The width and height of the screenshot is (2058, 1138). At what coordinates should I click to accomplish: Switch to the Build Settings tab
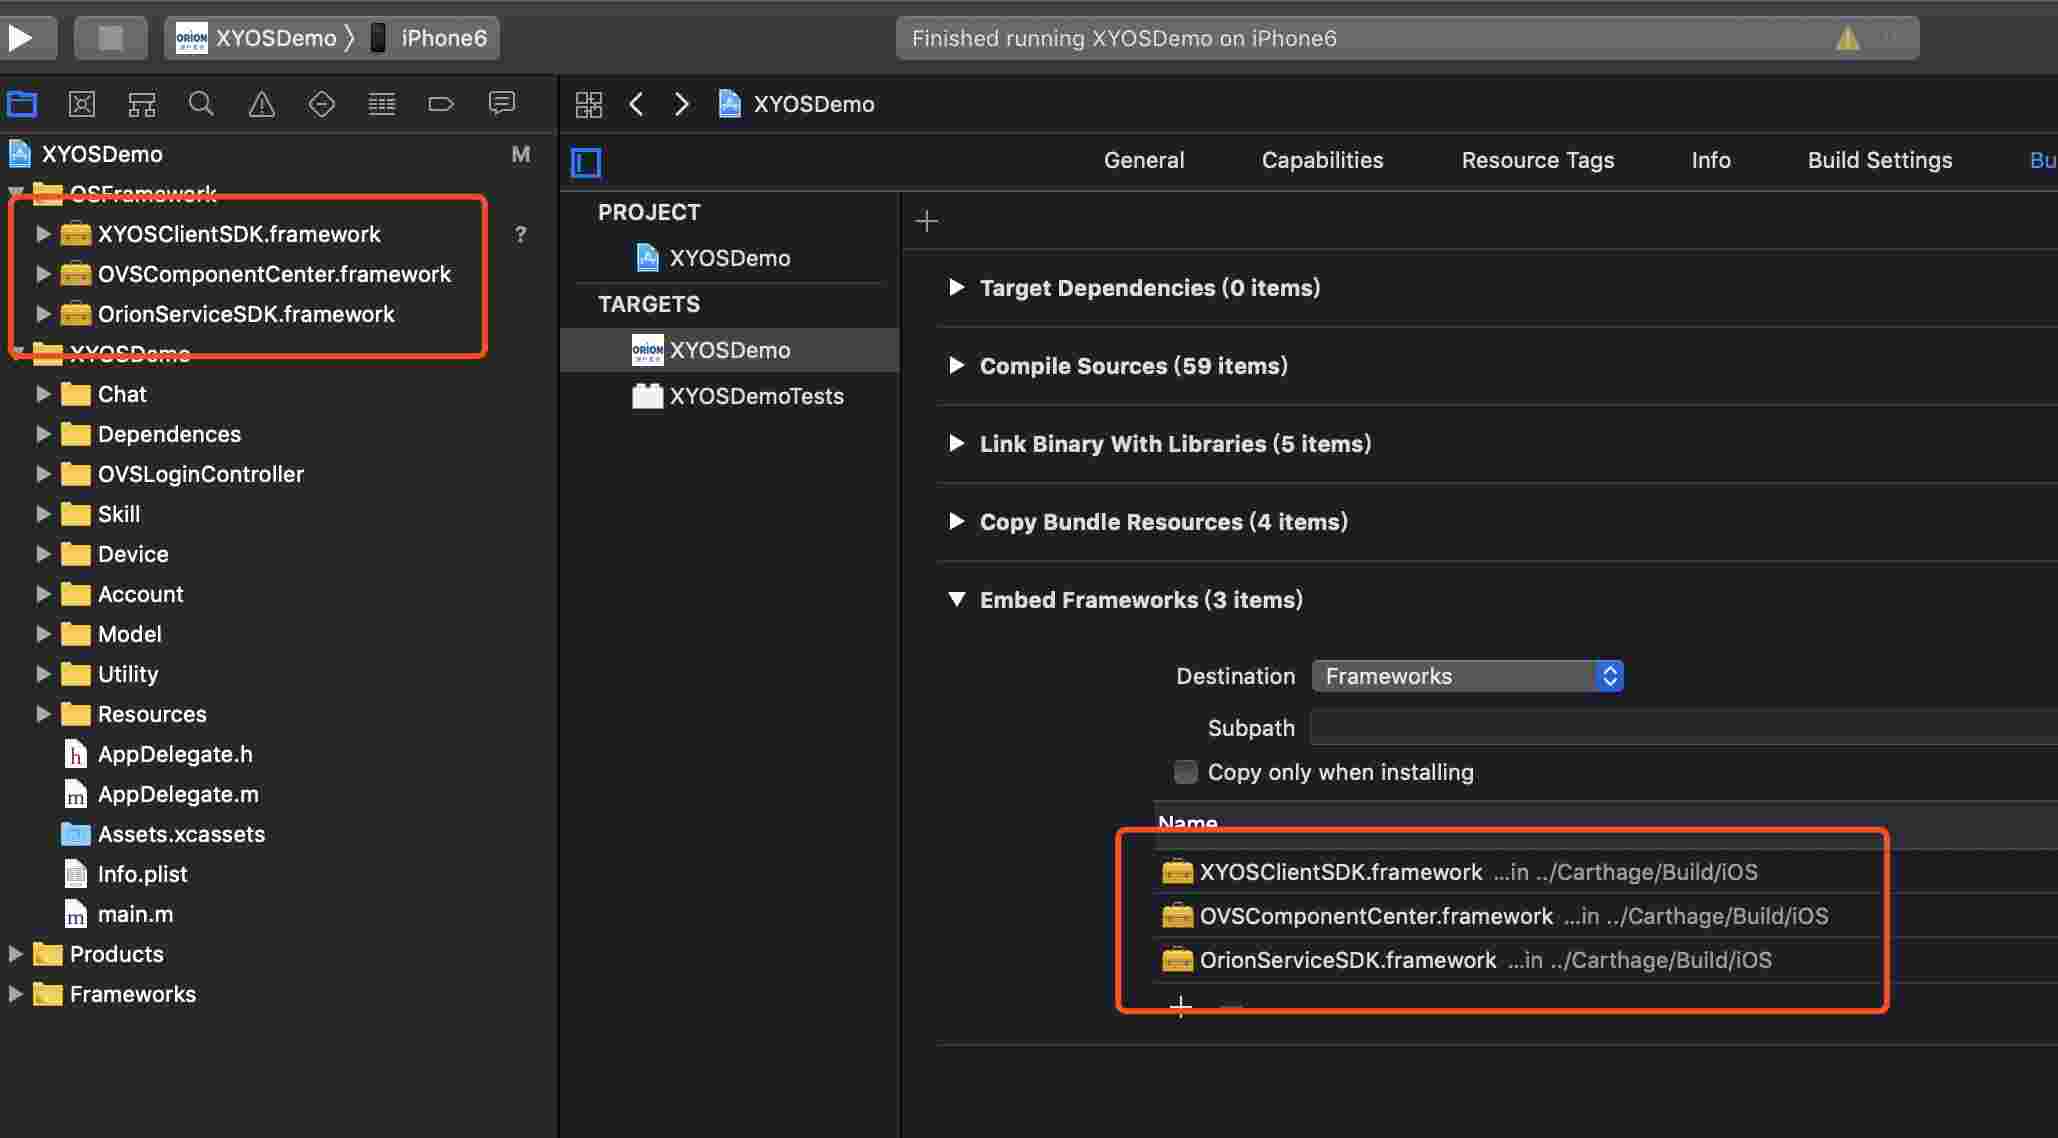tap(1880, 160)
